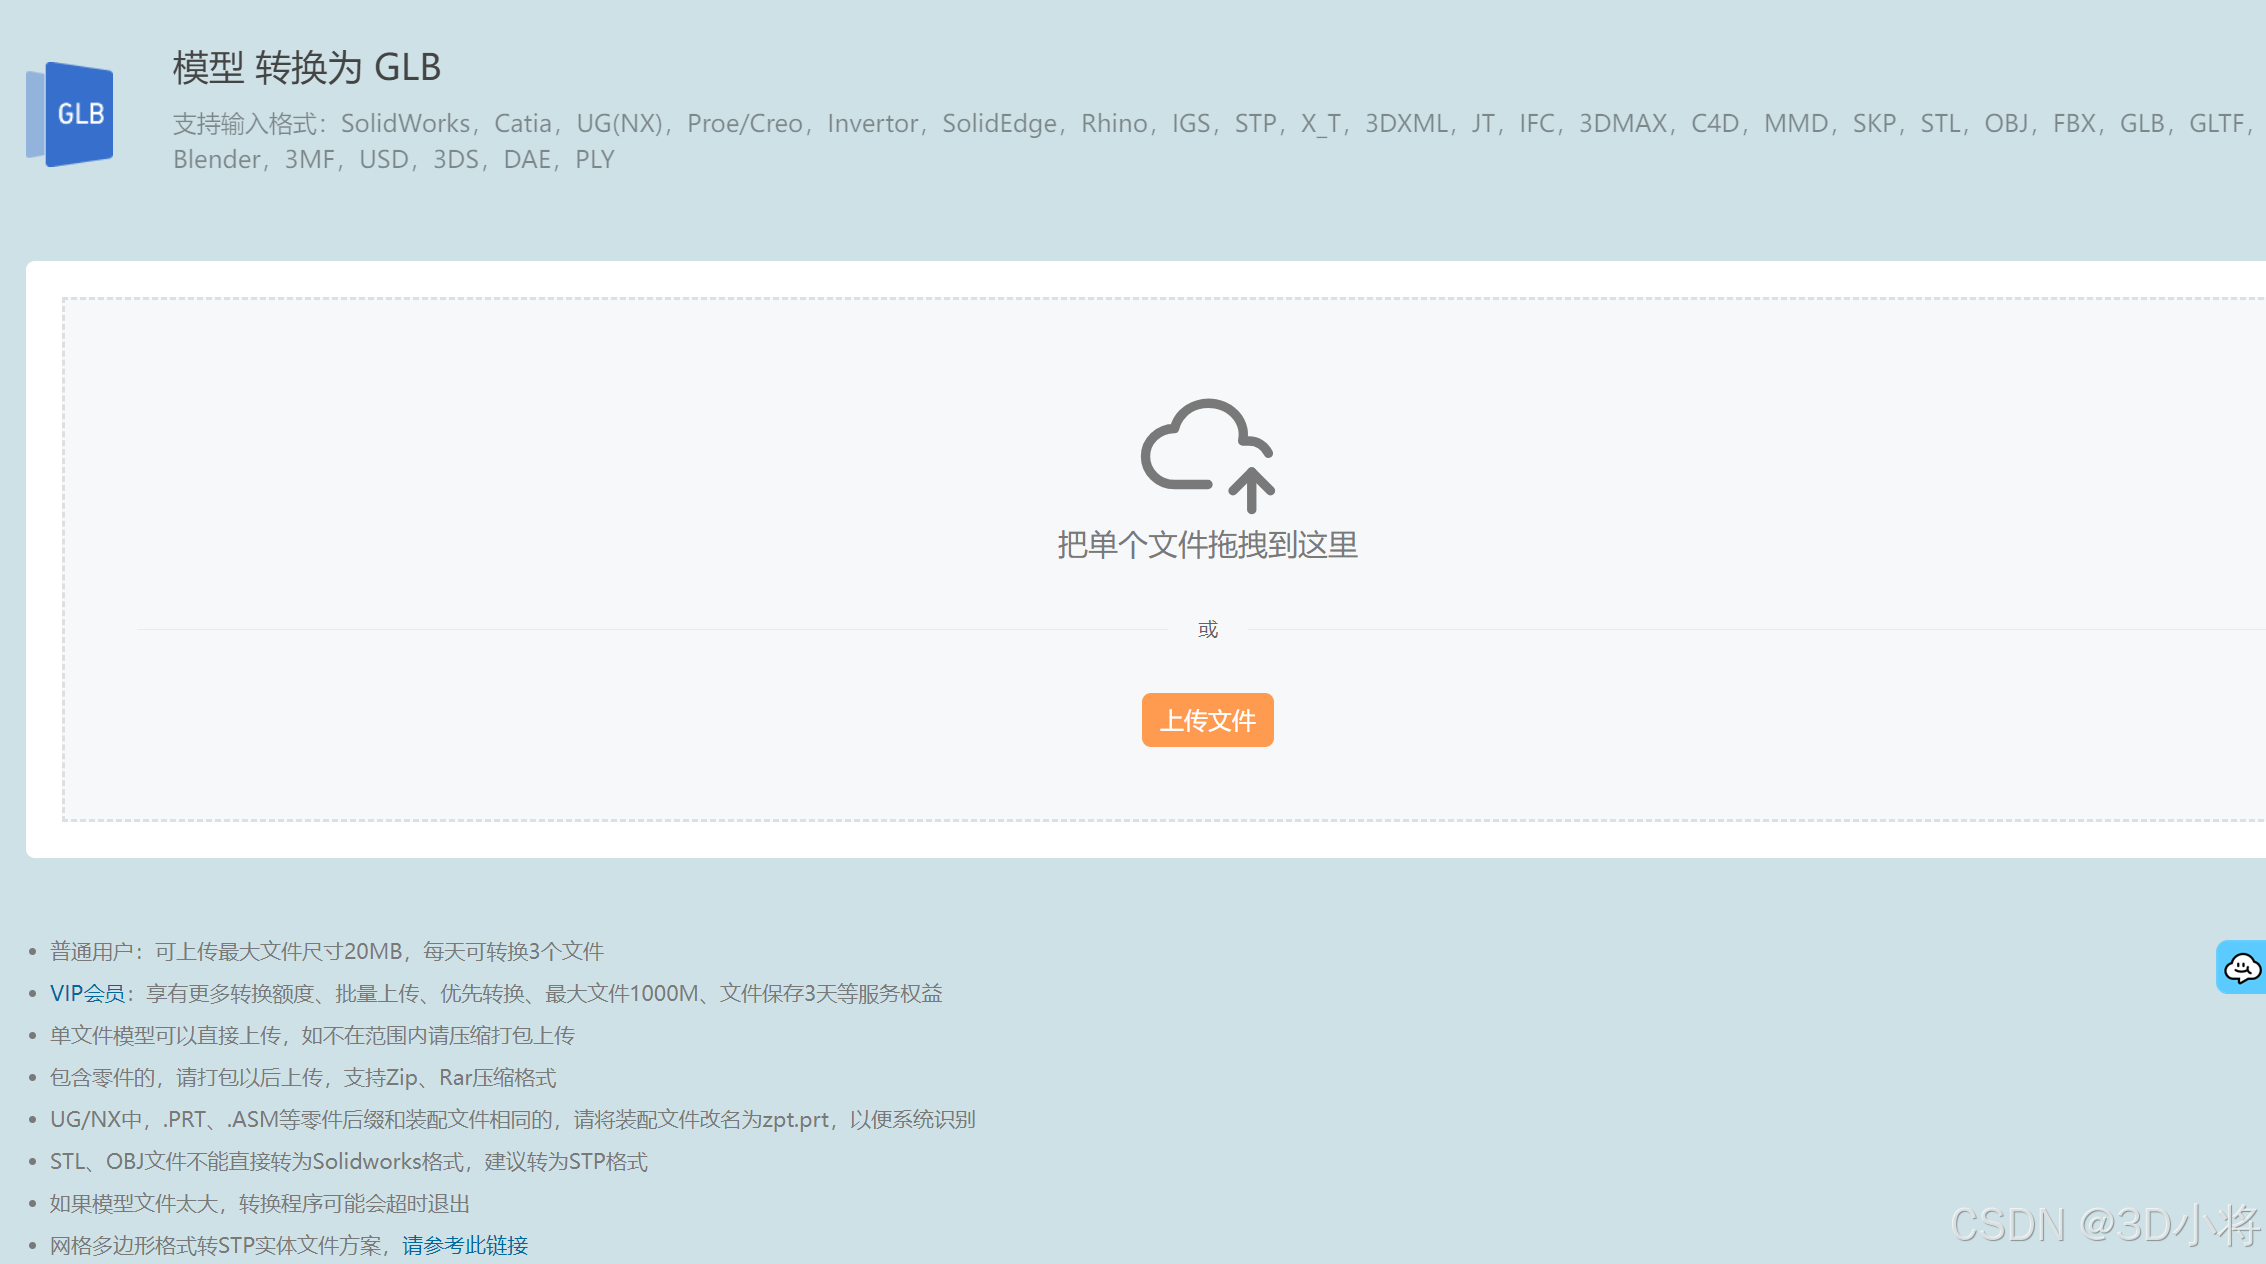Click the VIP benefits description text
The height and width of the screenshot is (1264, 2266).
tap(544, 993)
